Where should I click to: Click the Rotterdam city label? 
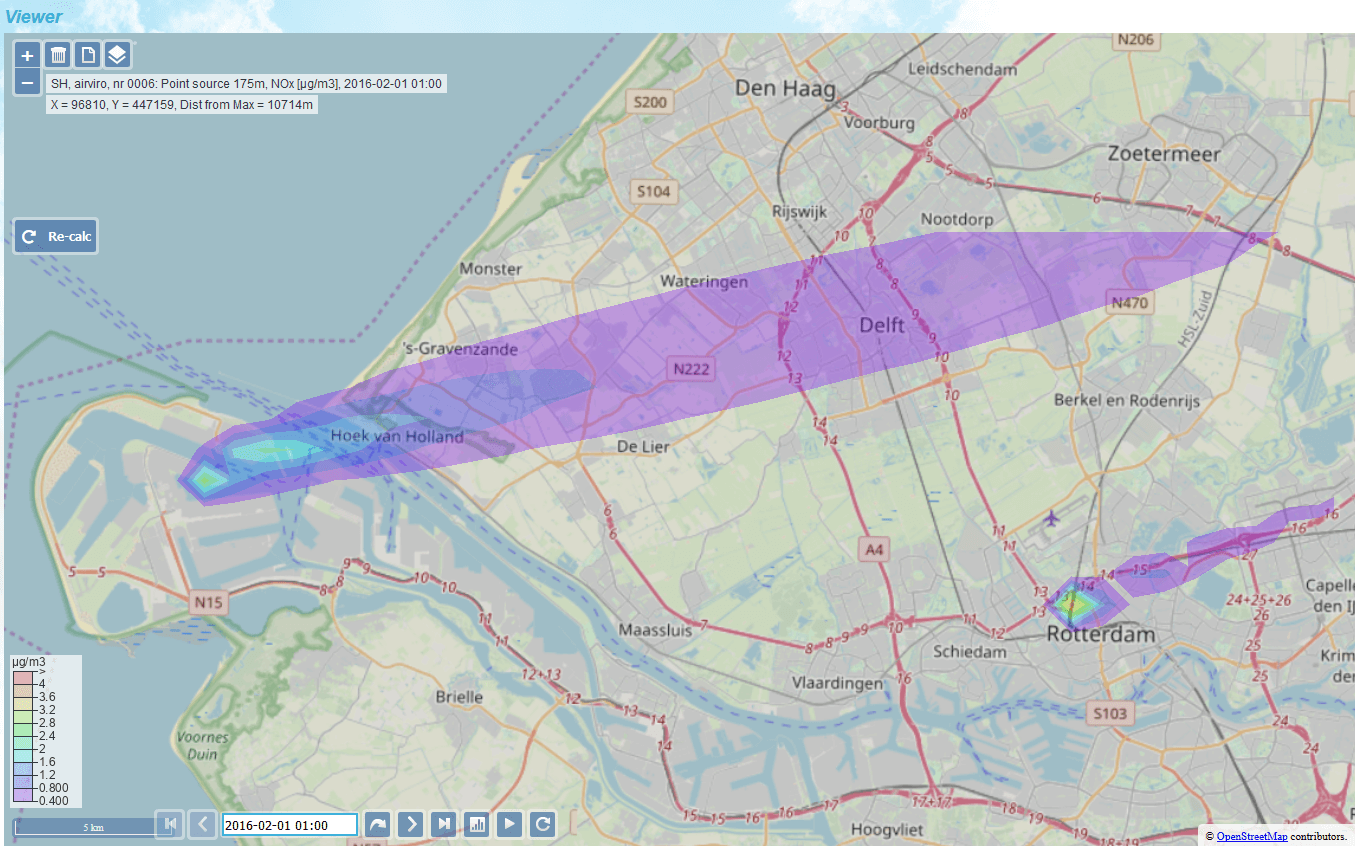tap(1101, 635)
